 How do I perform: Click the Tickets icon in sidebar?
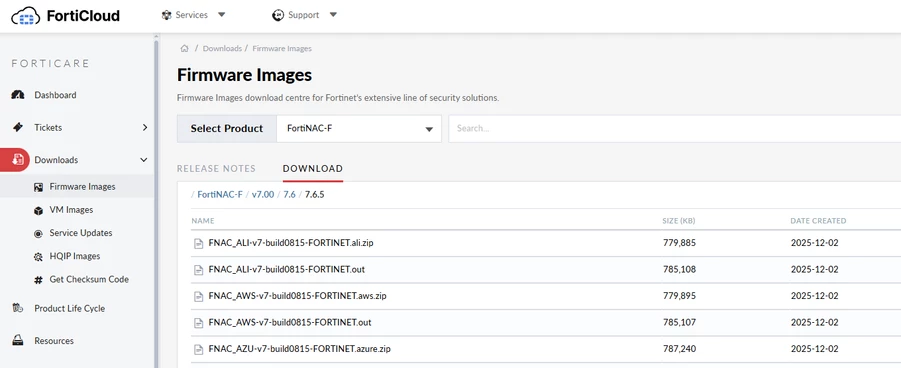click(x=18, y=127)
